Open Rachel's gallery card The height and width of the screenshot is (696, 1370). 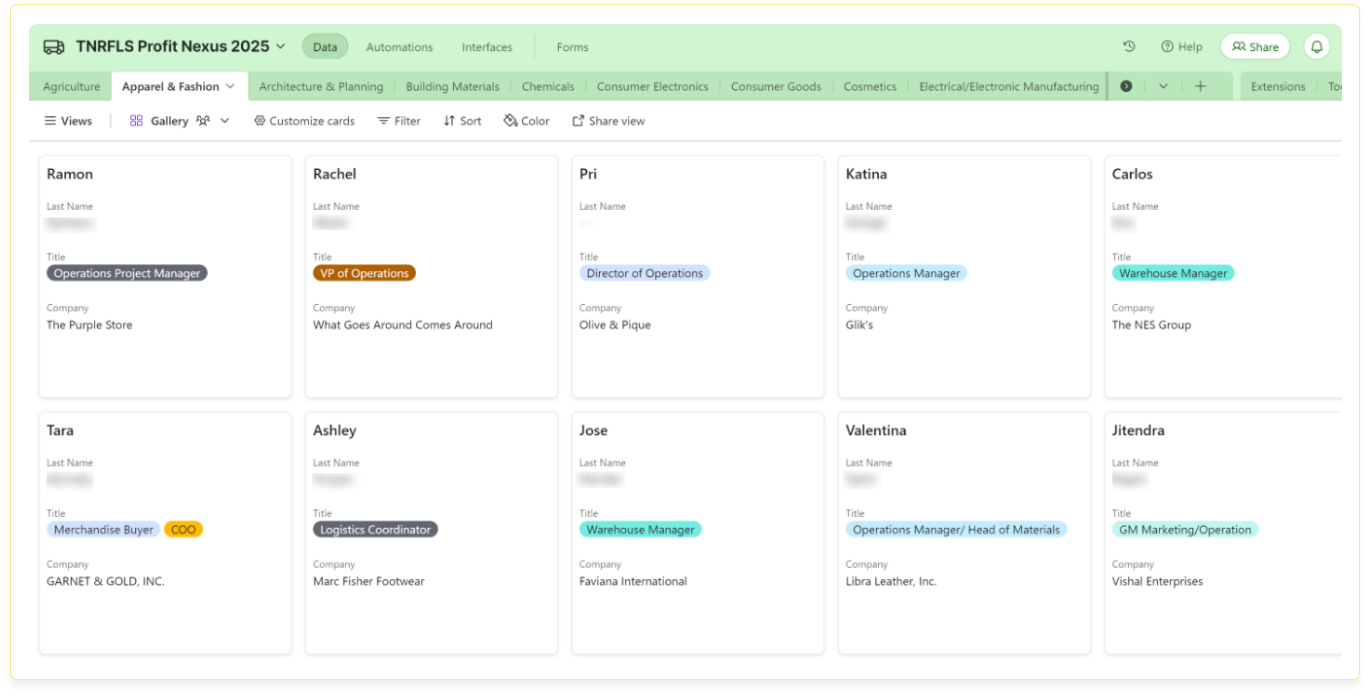tap(431, 276)
